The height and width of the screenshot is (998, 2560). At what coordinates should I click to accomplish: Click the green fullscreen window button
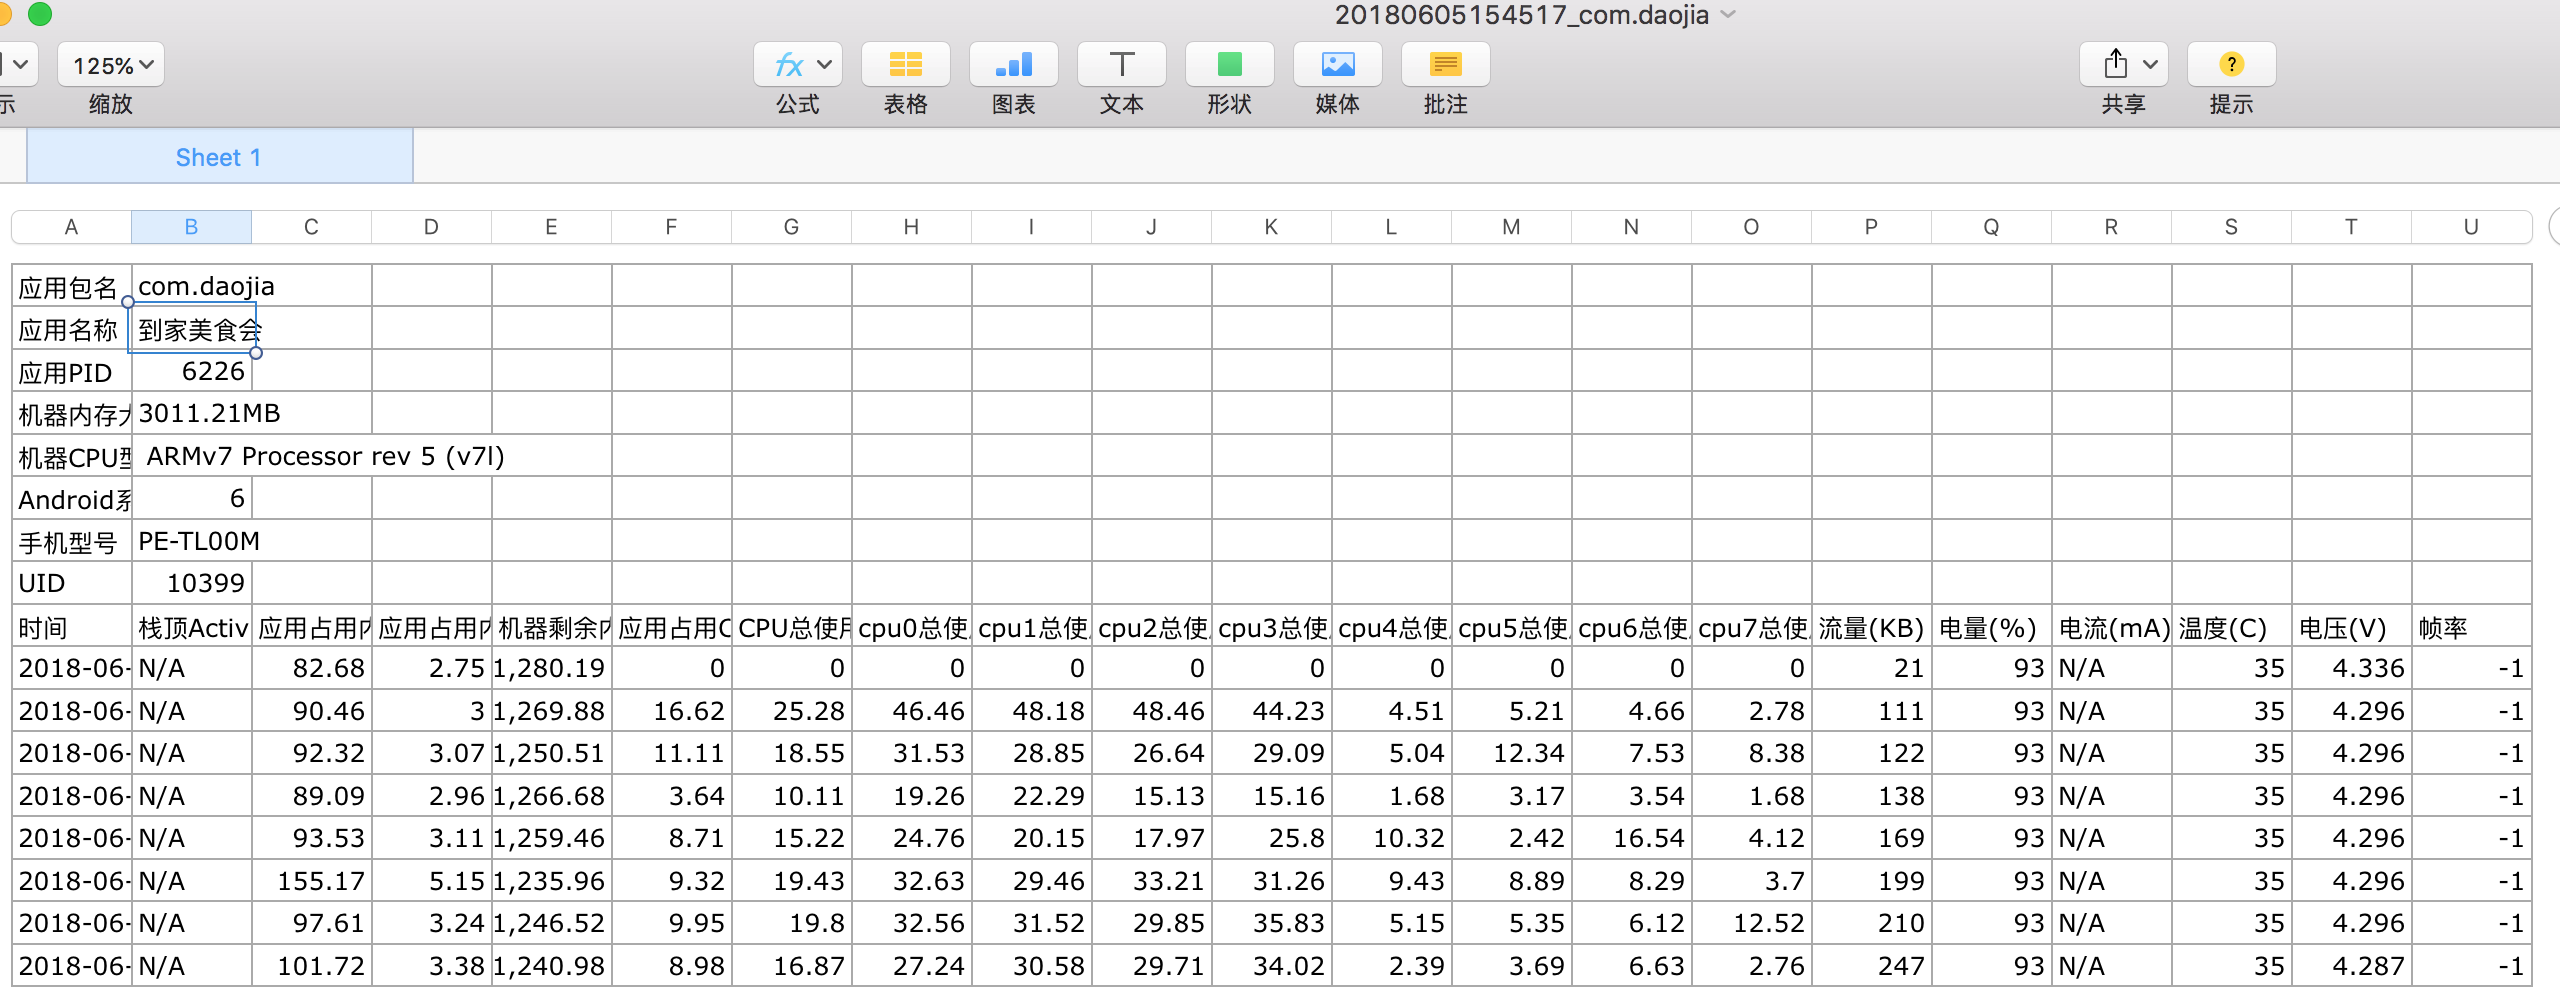pos(40,13)
